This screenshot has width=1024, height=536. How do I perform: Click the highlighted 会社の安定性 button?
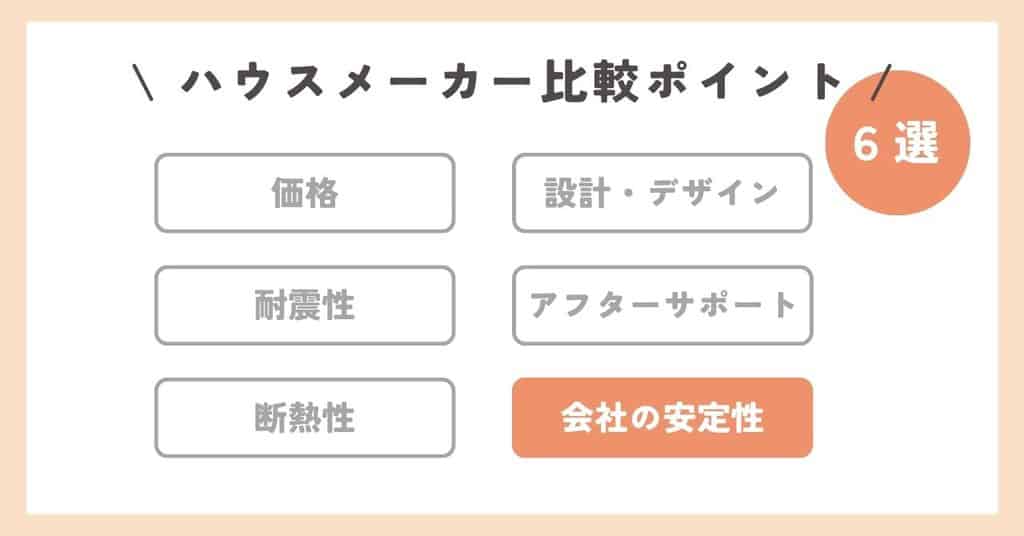(x=662, y=418)
